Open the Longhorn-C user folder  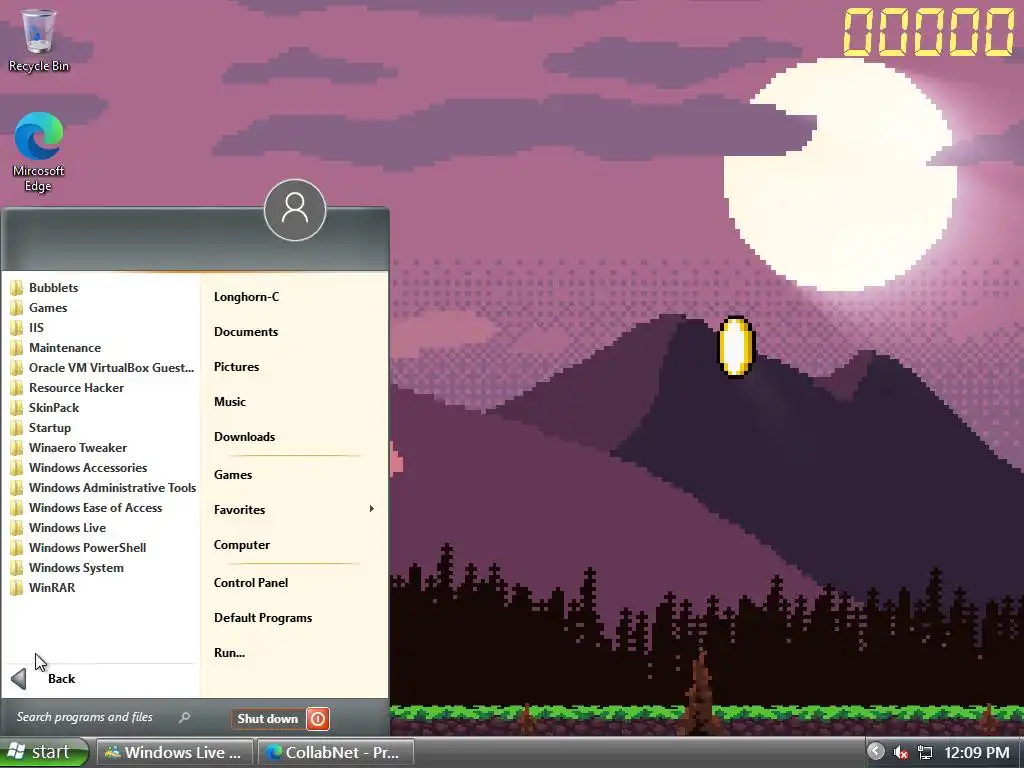(x=246, y=296)
